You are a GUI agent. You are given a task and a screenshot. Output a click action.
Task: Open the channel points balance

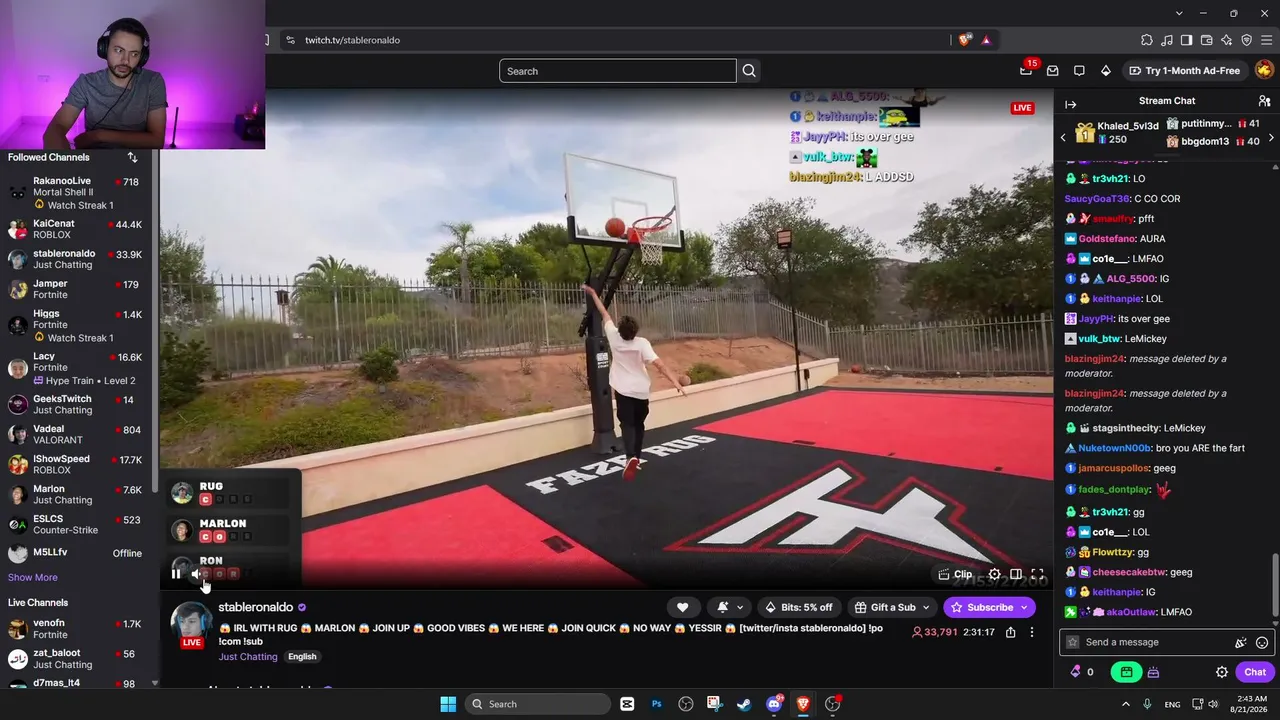[1082, 672]
